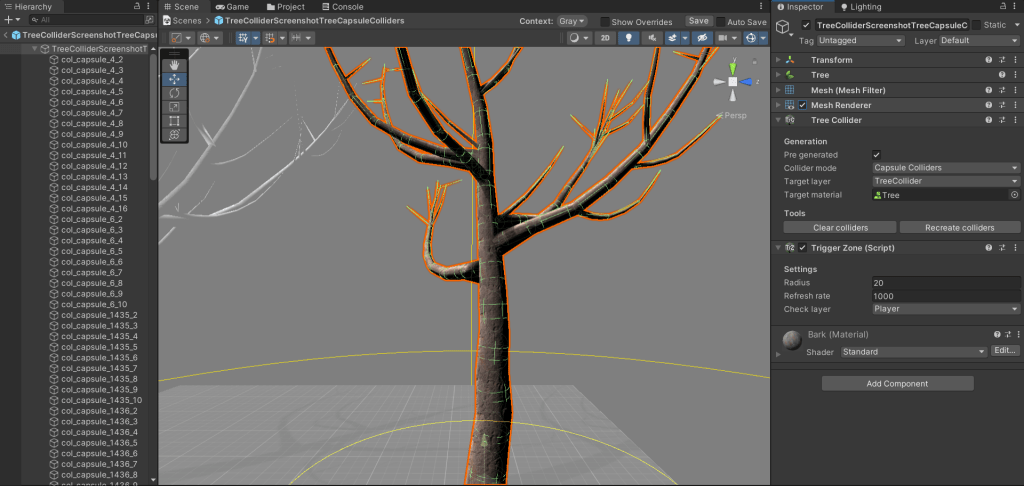Expand the Transform component

tap(779, 60)
